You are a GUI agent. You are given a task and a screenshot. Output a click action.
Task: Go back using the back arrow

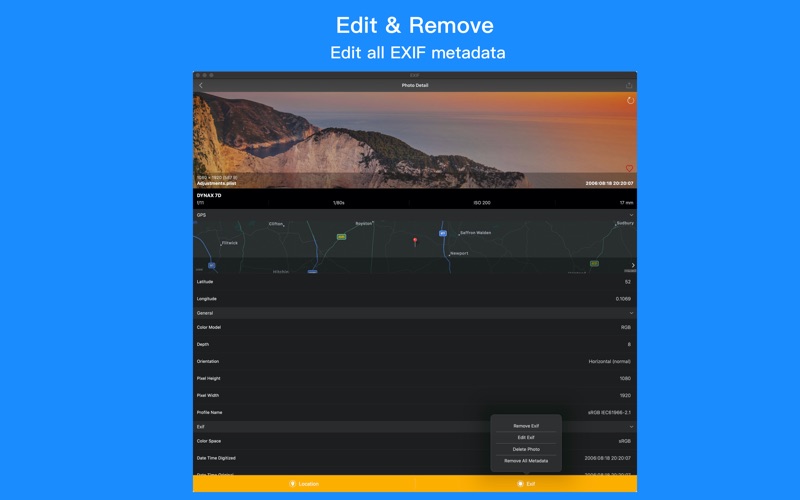201,85
